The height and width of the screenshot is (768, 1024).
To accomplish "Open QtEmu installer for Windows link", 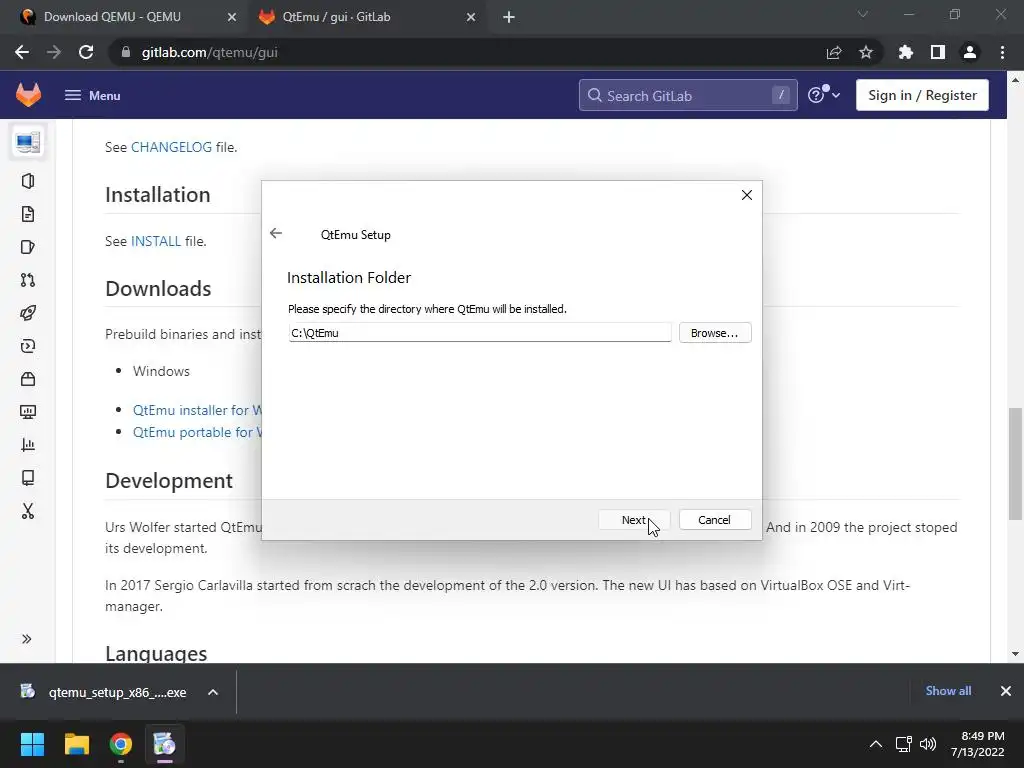I will point(197,410).
